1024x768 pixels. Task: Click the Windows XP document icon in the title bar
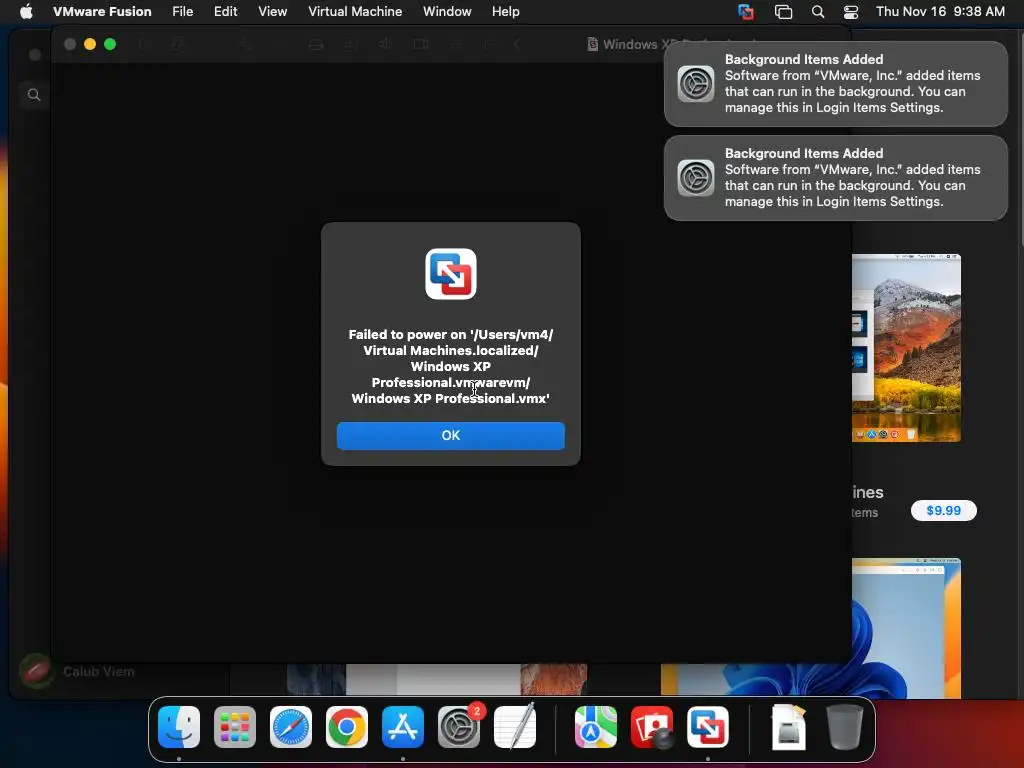[592, 44]
